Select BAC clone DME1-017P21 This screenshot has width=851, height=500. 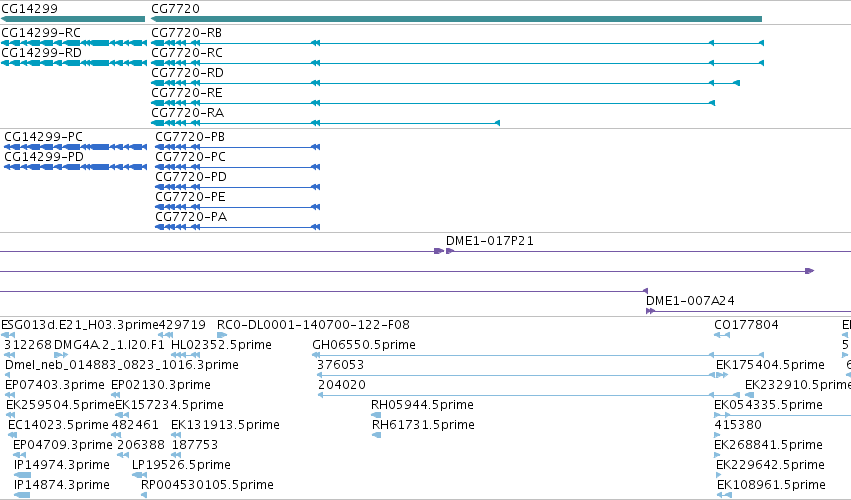coord(490,240)
